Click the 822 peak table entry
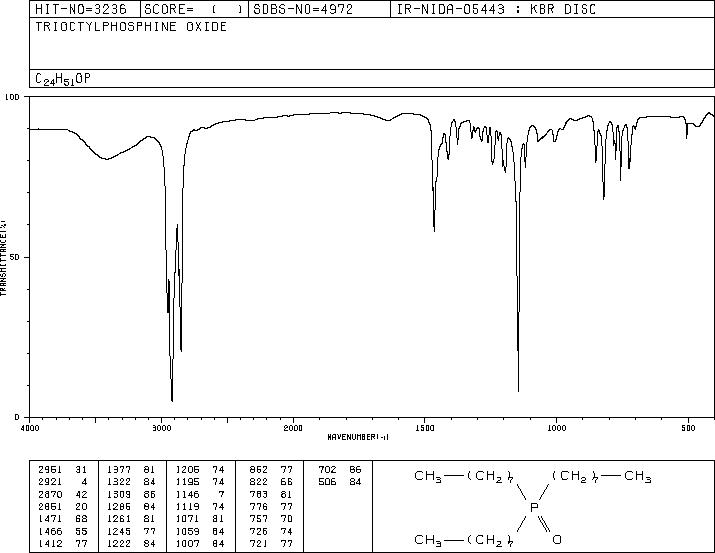This screenshot has height=553, width=715. [x=259, y=482]
